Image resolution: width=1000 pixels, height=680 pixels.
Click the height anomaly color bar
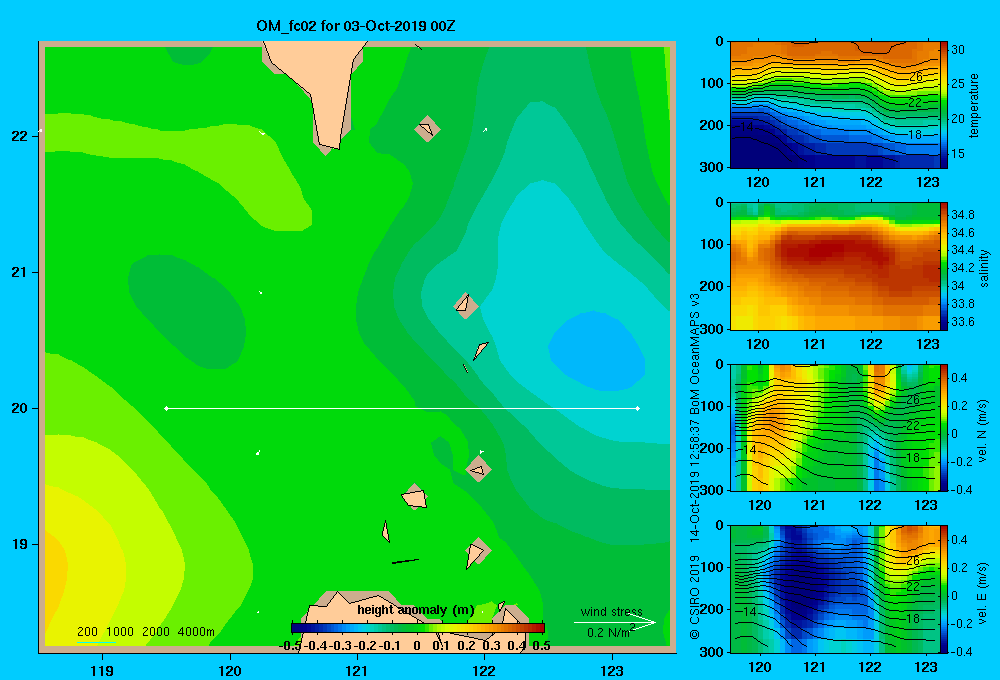coord(418,628)
